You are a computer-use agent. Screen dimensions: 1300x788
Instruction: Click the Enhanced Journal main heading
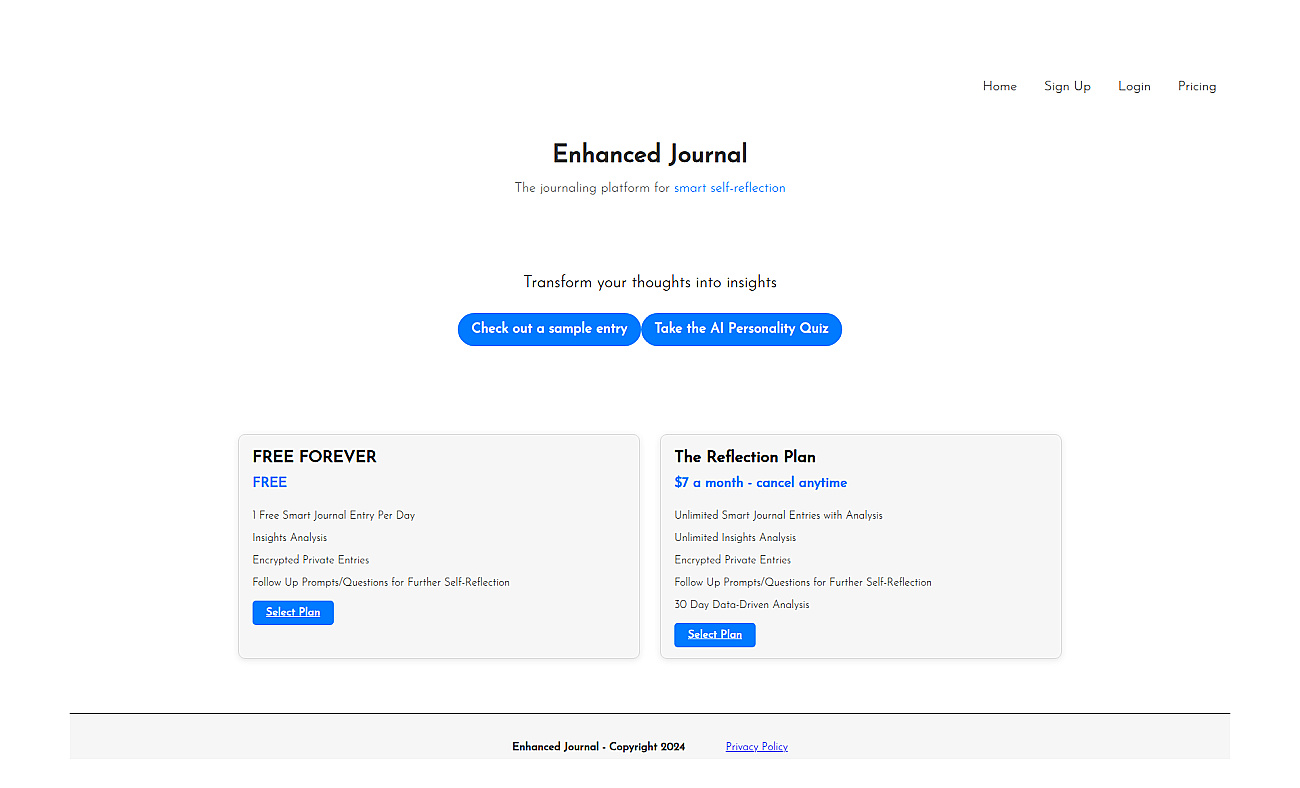point(650,154)
